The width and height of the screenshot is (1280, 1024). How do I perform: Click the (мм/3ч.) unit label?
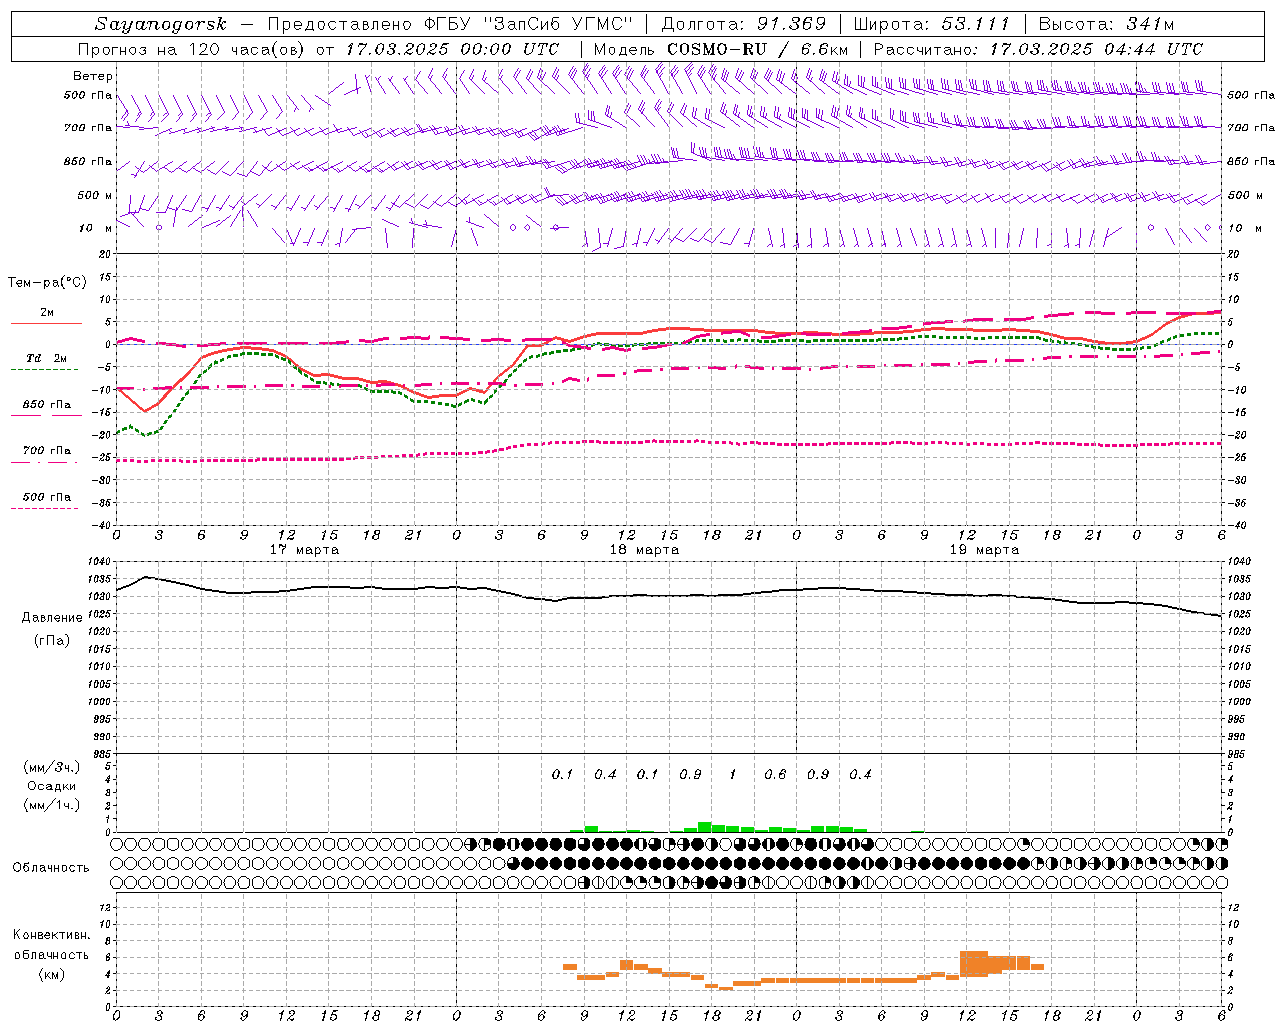point(52,767)
